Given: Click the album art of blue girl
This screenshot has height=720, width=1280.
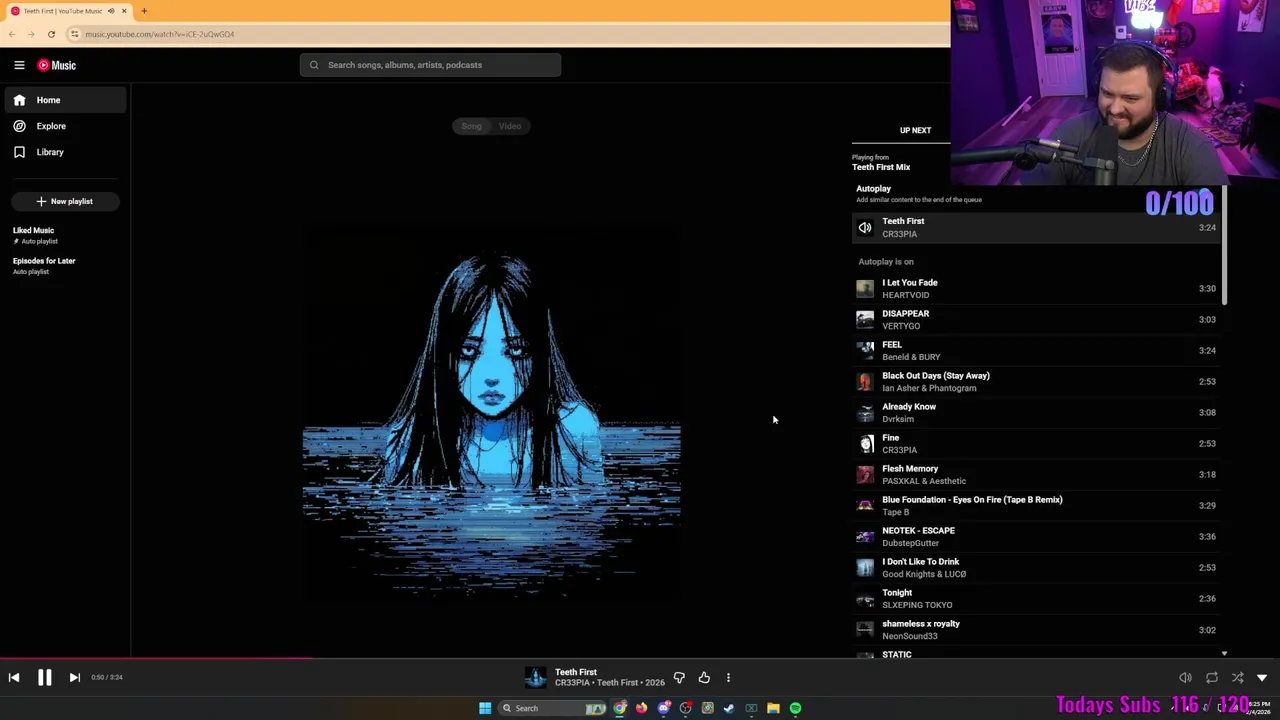Looking at the screenshot, I should (x=491, y=417).
